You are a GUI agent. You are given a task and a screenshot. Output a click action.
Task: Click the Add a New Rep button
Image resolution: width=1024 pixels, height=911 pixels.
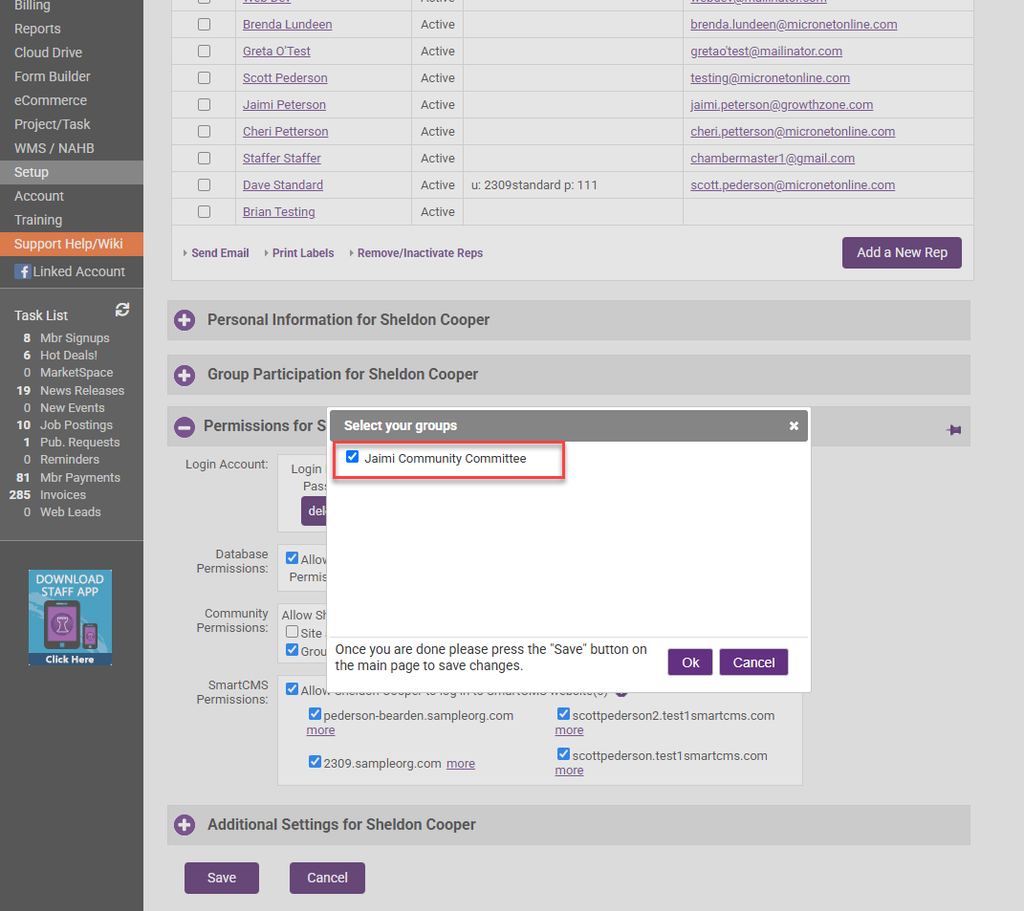(x=901, y=253)
